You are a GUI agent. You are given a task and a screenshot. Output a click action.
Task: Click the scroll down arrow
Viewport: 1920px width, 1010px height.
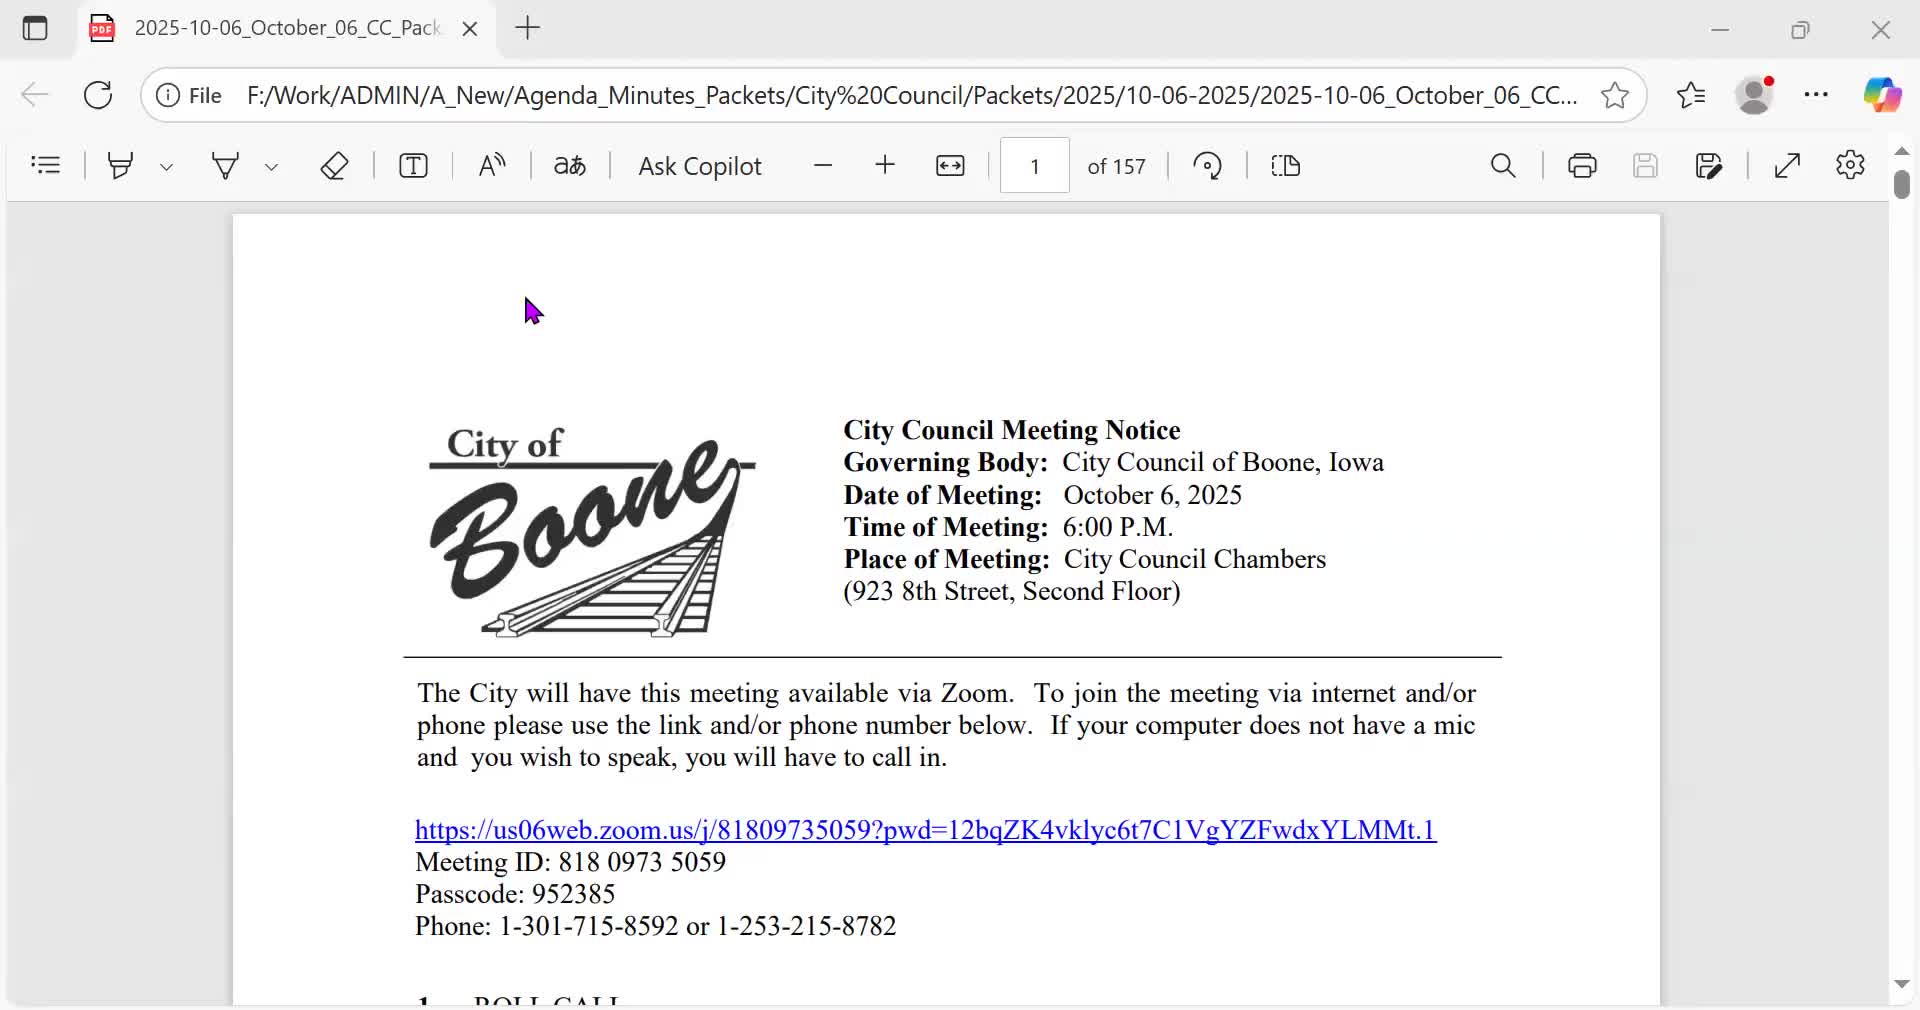(1902, 985)
